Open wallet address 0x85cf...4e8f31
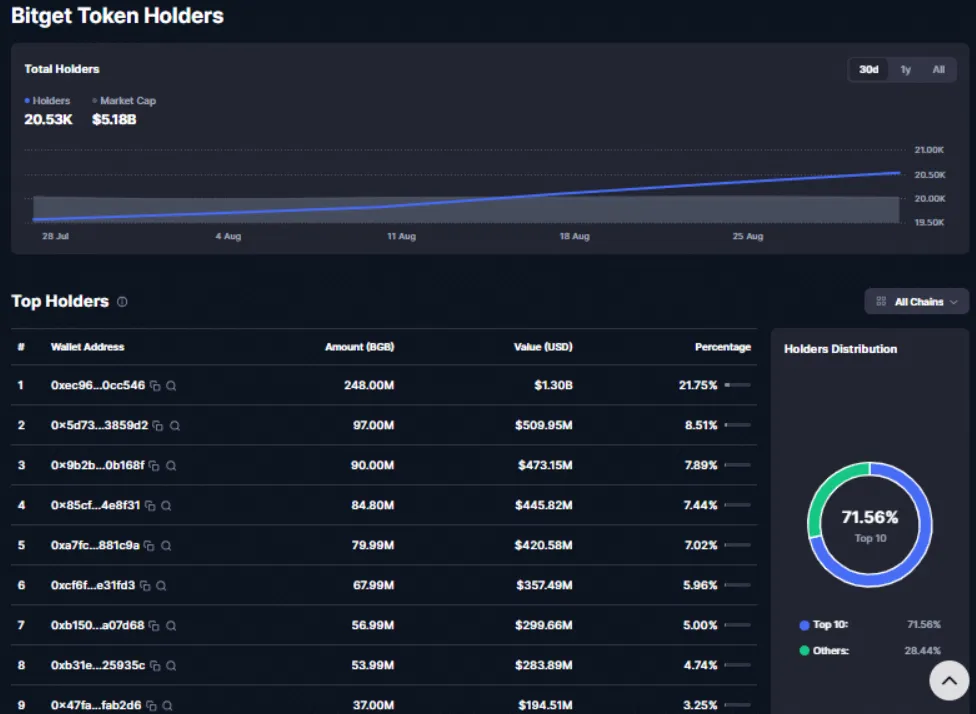This screenshot has width=976, height=714. point(95,505)
